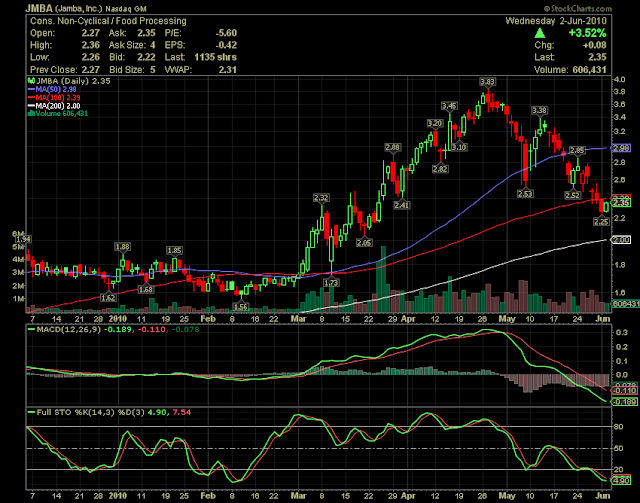
Task: Click the green up-arrow beside +3.52%
Action: coord(540,33)
